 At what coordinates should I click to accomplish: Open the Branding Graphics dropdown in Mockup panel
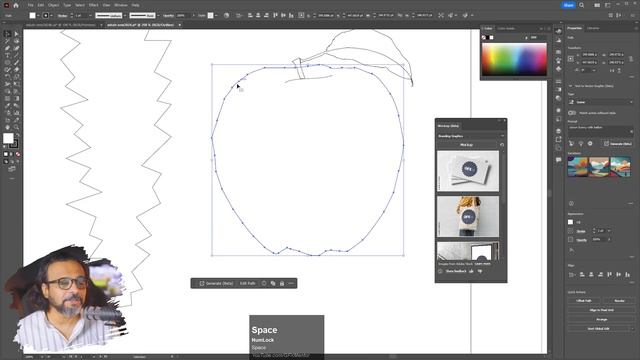471,136
